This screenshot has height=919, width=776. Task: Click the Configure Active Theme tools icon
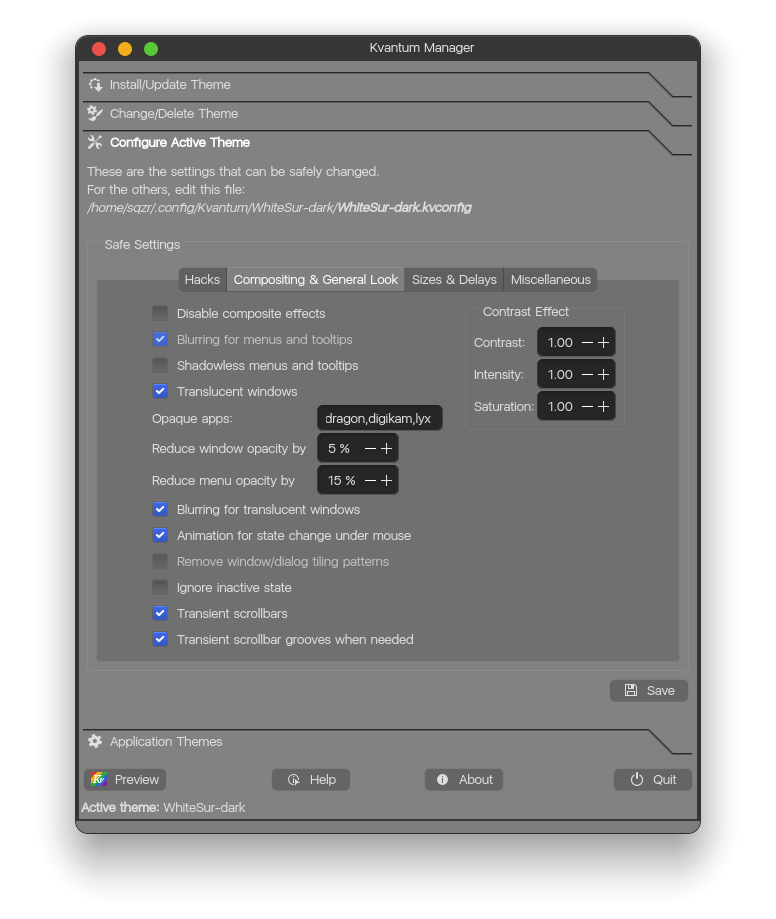pos(95,142)
